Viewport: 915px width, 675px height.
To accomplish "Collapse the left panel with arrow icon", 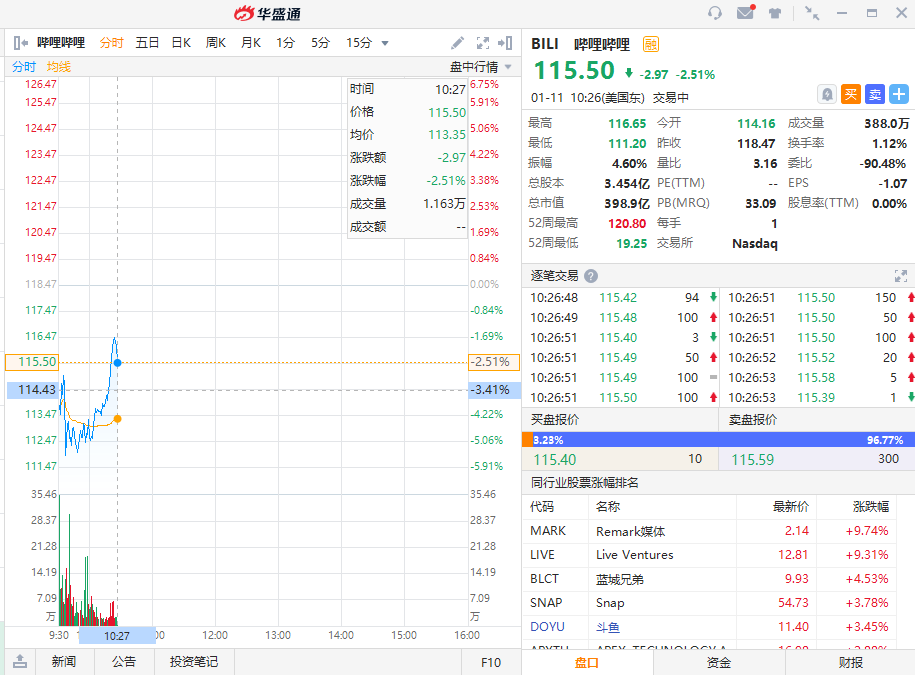I will click(20, 43).
